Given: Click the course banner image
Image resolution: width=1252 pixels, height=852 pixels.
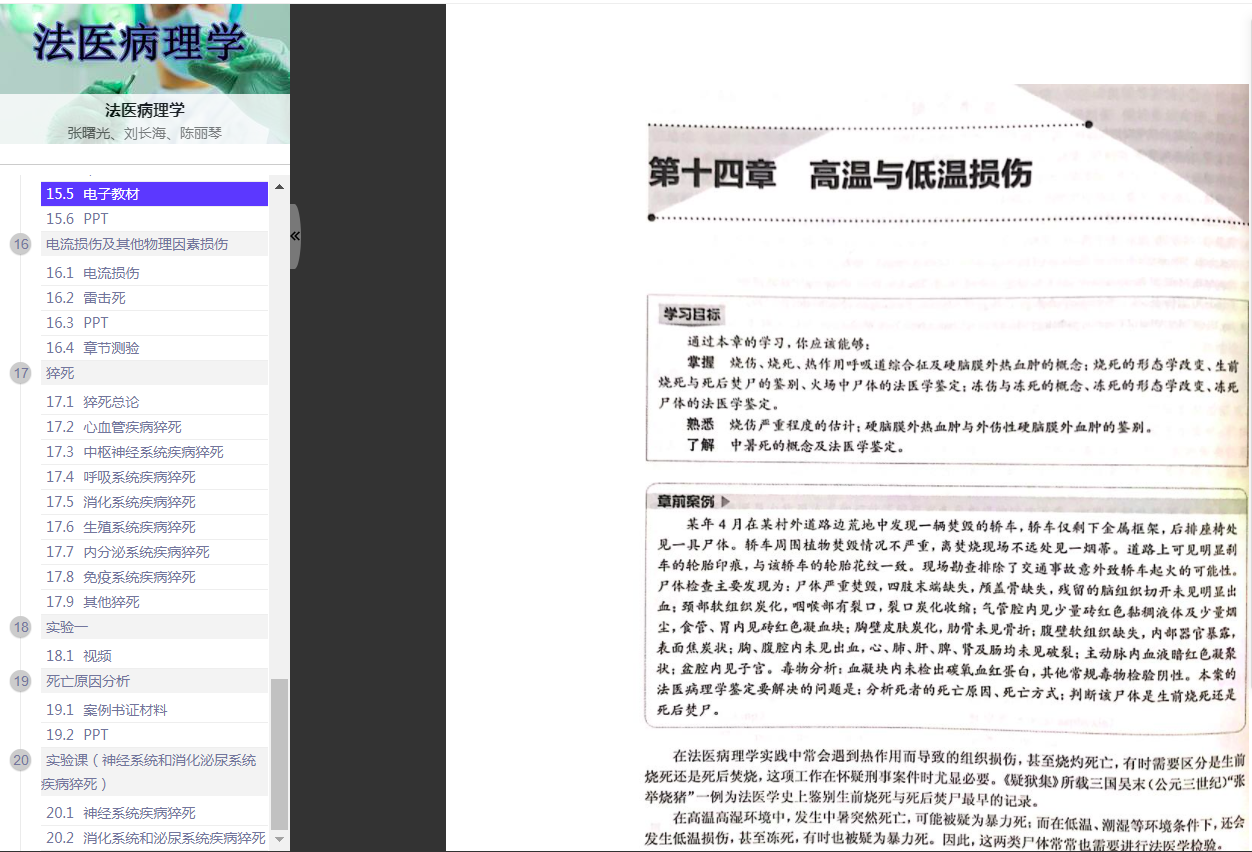Looking at the screenshot, I should tap(145, 47).
